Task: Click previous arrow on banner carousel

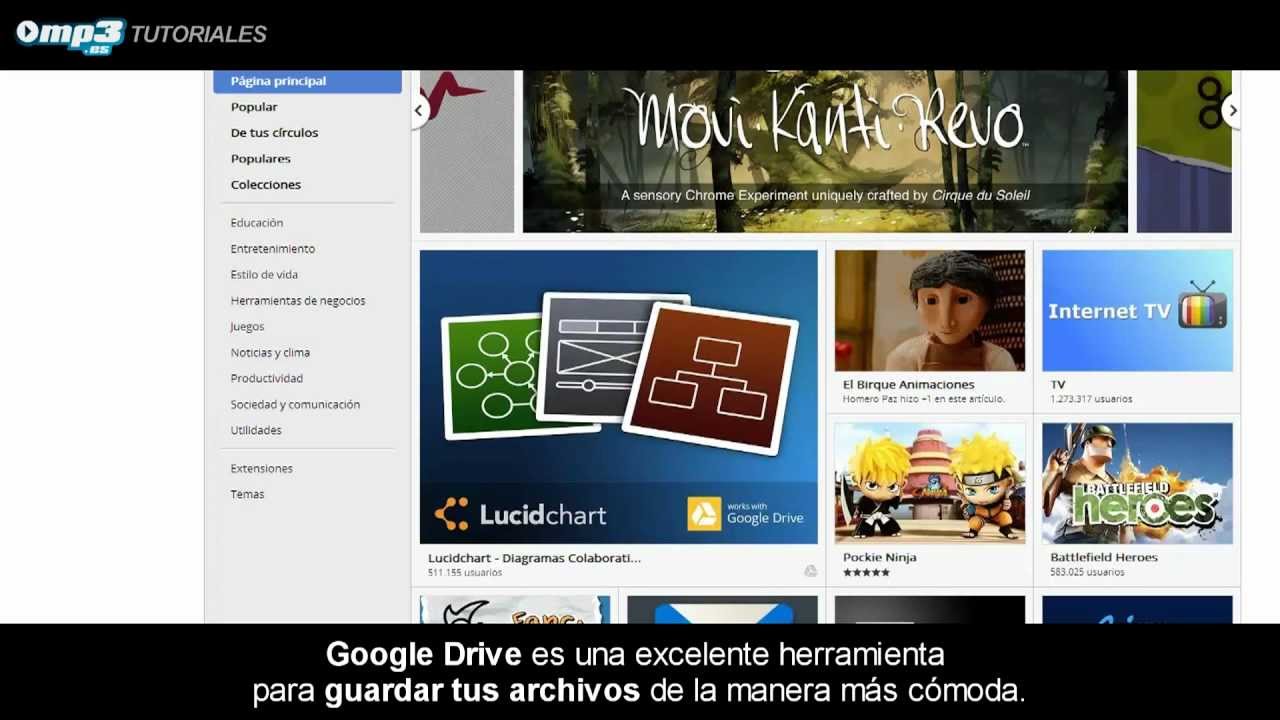Action: pos(420,111)
